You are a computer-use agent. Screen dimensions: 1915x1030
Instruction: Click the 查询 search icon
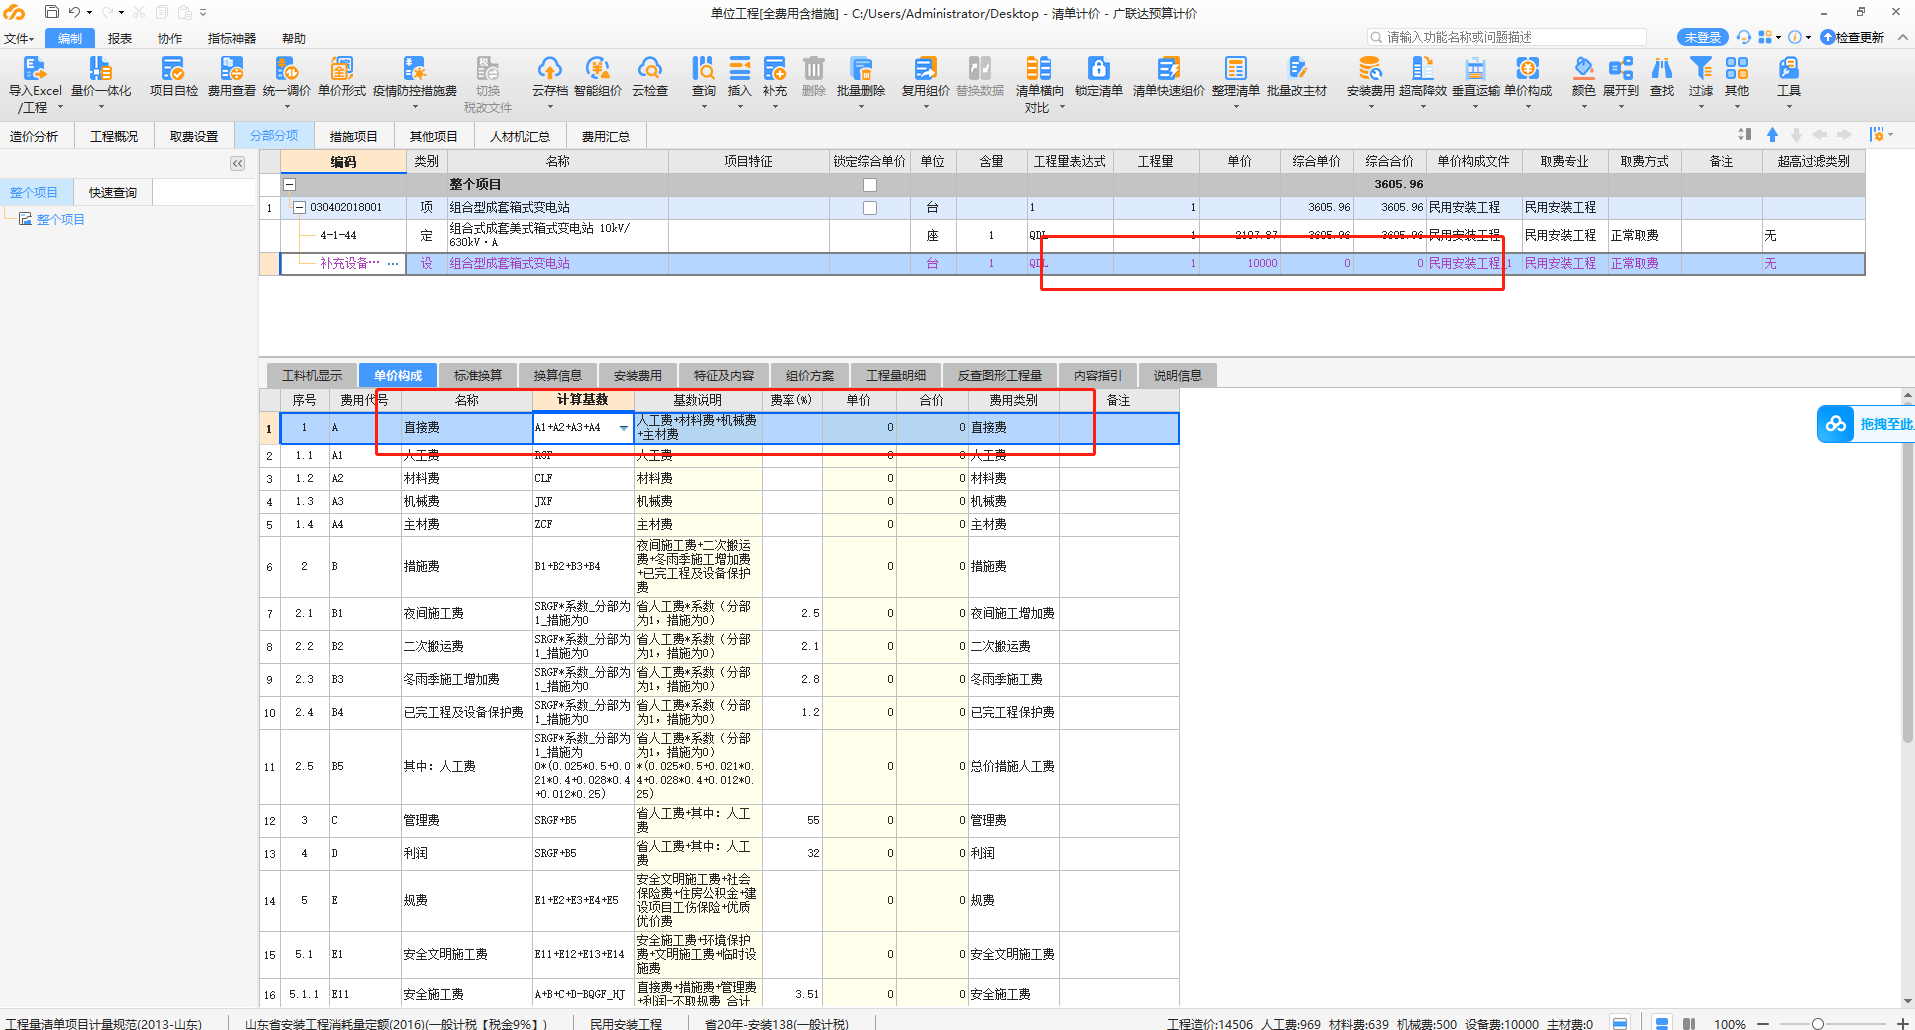click(x=703, y=68)
